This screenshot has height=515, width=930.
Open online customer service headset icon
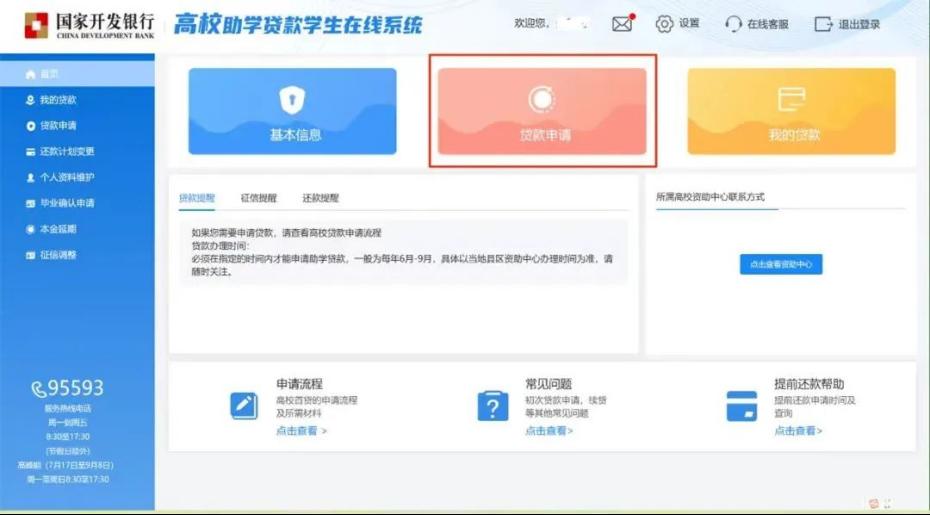pyautogui.click(x=733, y=24)
